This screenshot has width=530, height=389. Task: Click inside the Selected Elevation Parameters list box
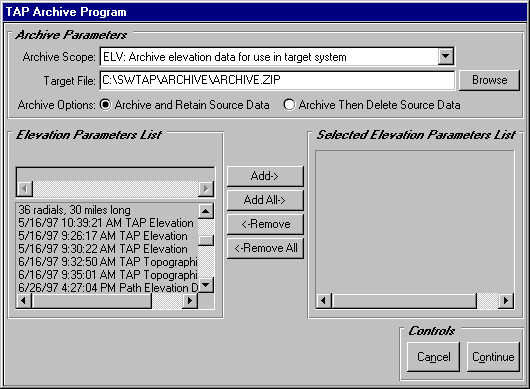[x=415, y=222]
